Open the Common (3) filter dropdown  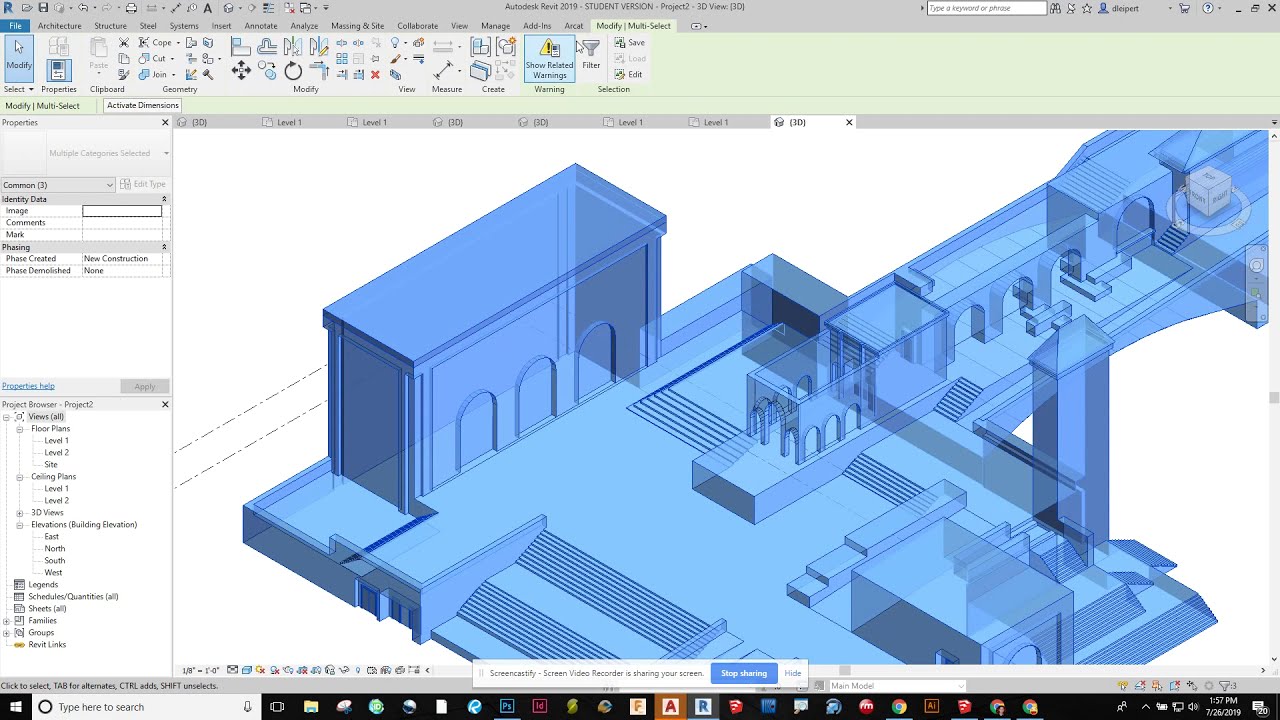pos(58,185)
